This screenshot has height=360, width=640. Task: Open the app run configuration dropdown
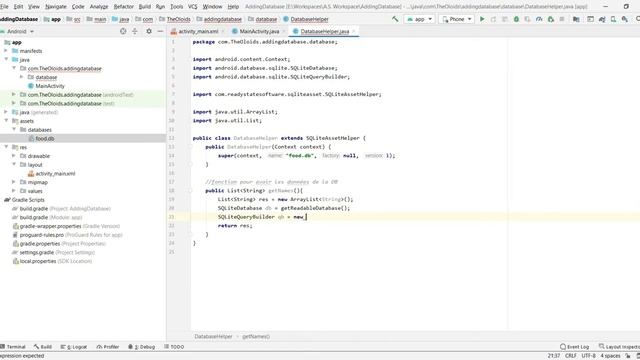pyautogui.click(x=419, y=19)
